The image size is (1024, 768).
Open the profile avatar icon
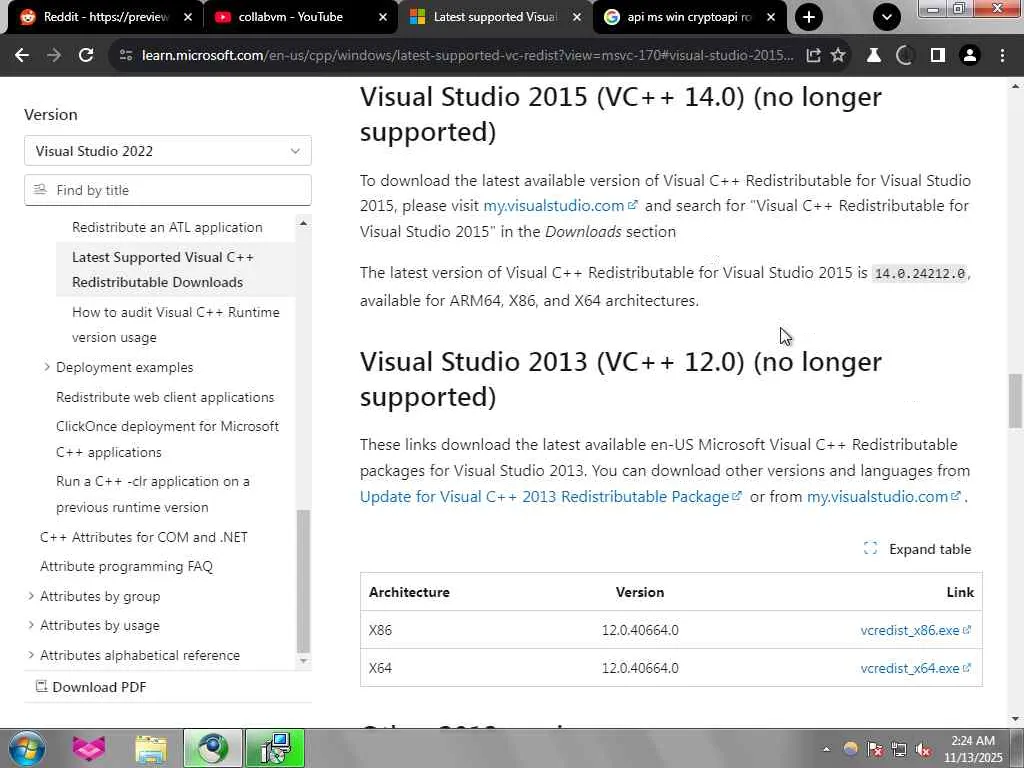tap(970, 56)
